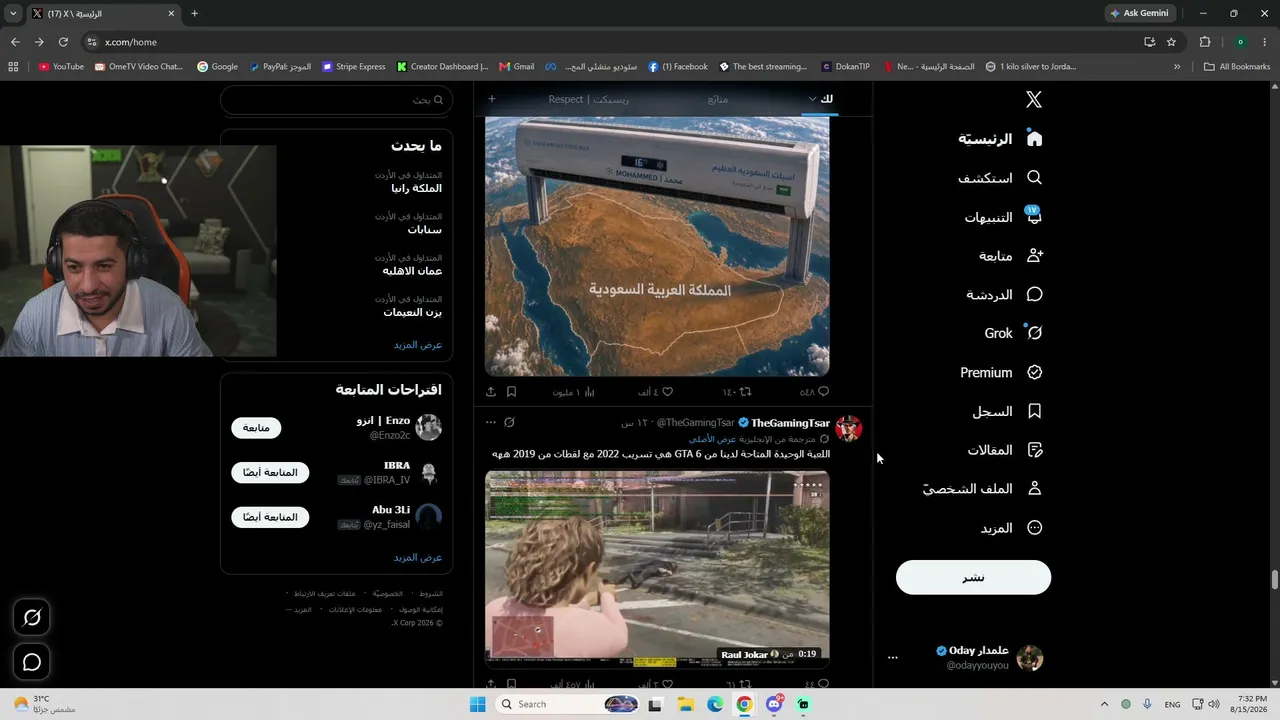
Task: Go to الرئيسيّة home in sidebar
Action: [1000, 138]
